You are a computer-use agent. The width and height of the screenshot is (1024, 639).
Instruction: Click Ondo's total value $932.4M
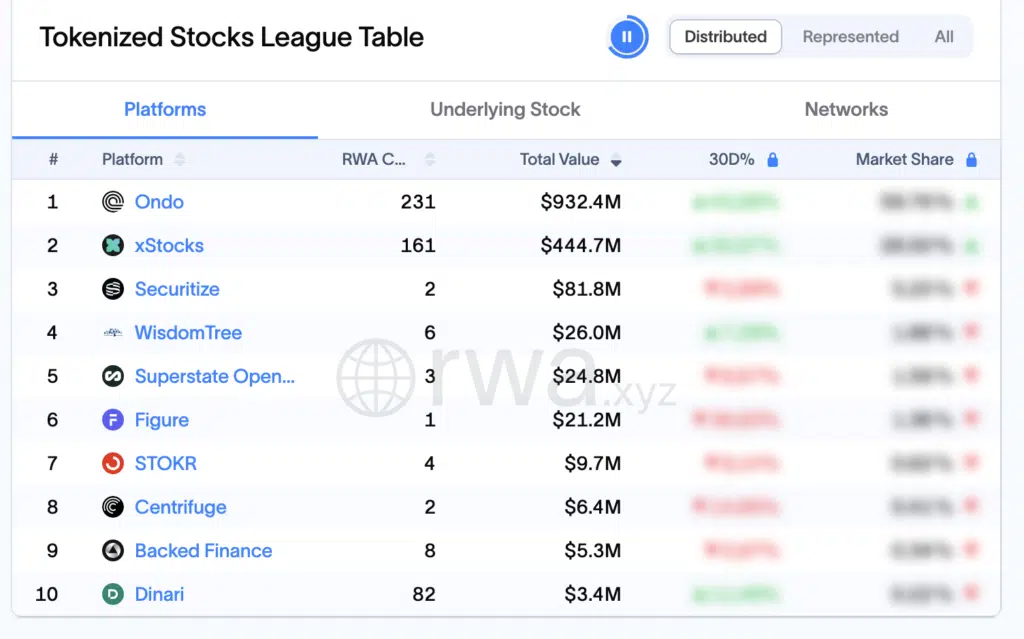pyautogui.click(x=581, y=202)
